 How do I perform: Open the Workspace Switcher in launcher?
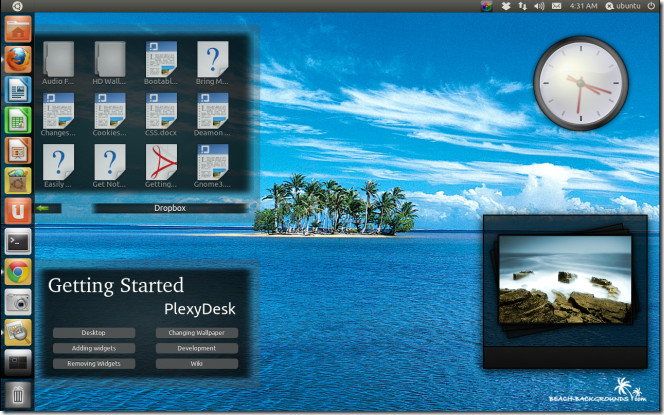(18, 363)
